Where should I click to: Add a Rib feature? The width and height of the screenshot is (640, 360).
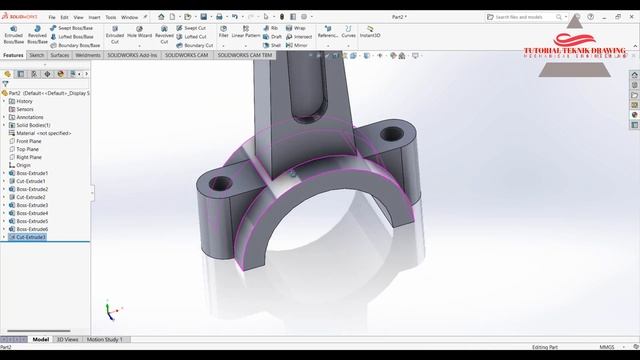pyautogui.click(x=271, y=28)
